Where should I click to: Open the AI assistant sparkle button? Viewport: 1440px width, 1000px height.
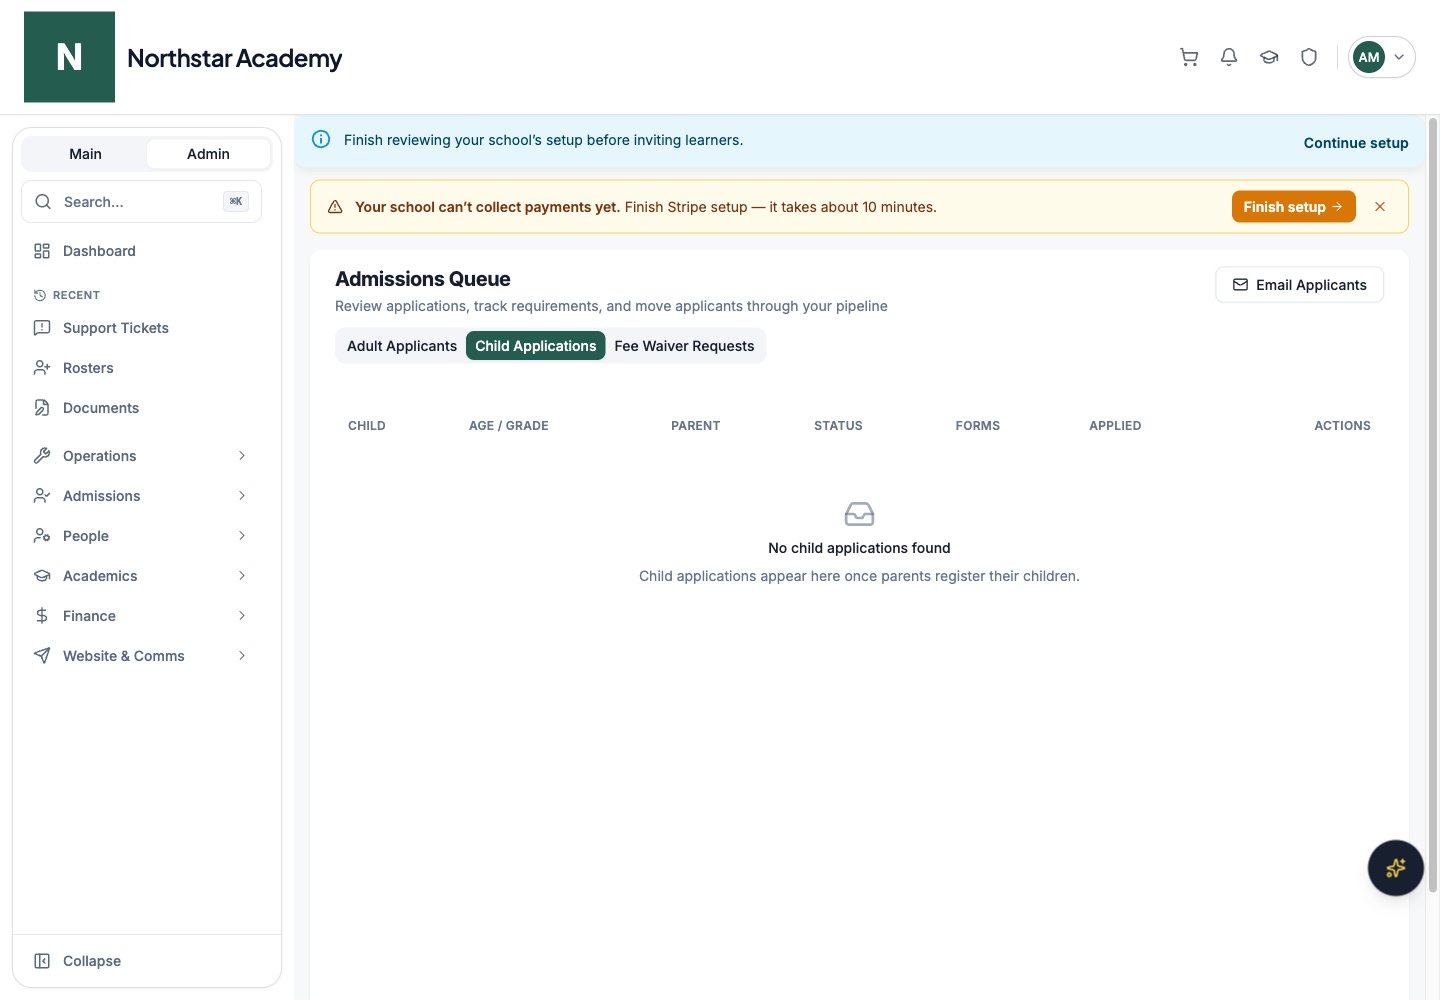[x=1395, y=868]
